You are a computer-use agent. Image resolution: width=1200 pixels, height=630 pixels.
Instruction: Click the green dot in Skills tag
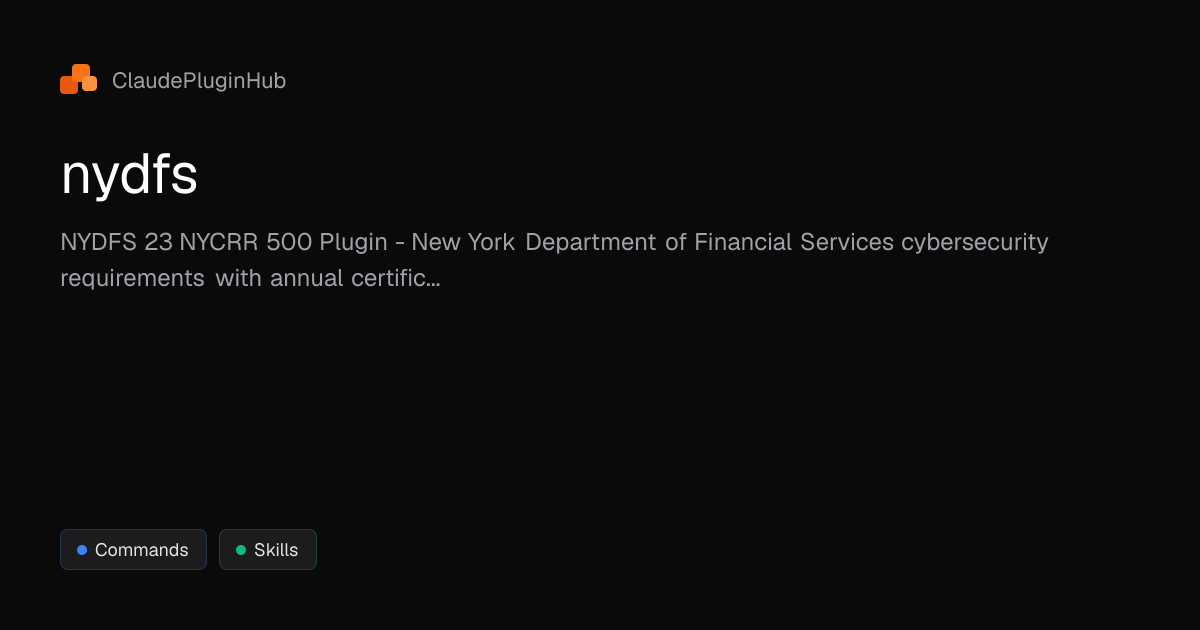click(241, 550)
